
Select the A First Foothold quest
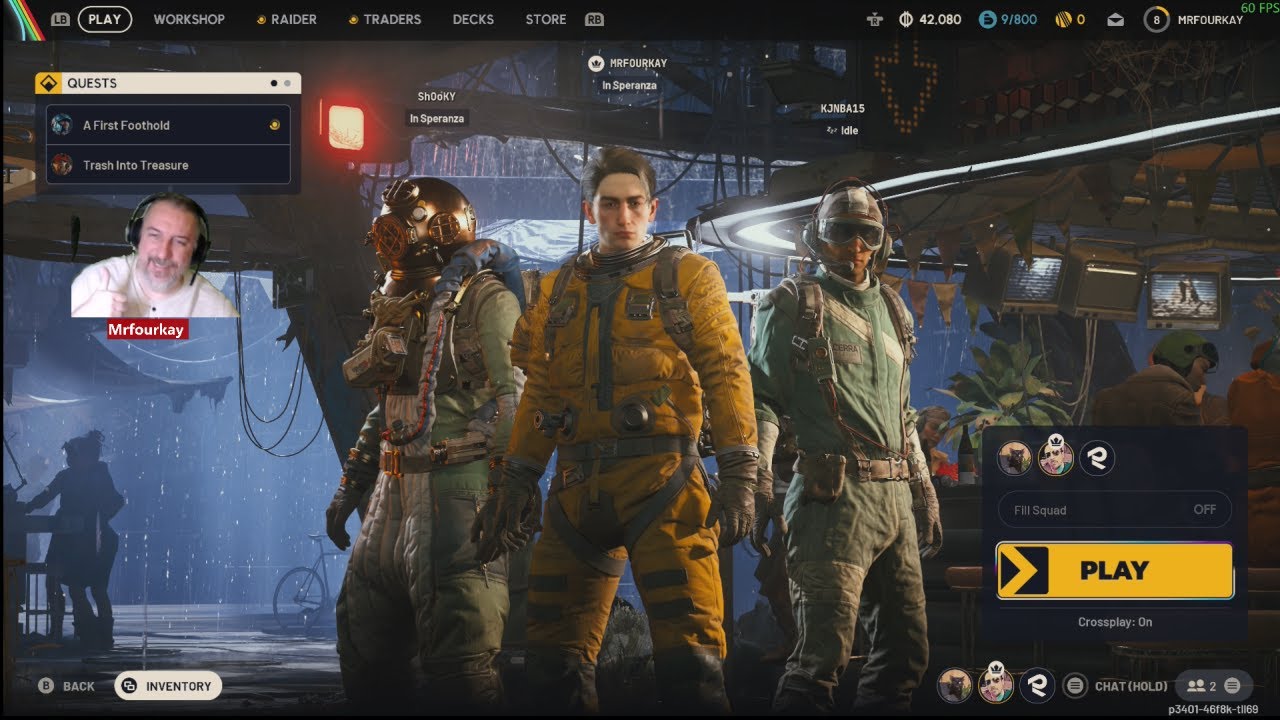[x=168, y=125]
